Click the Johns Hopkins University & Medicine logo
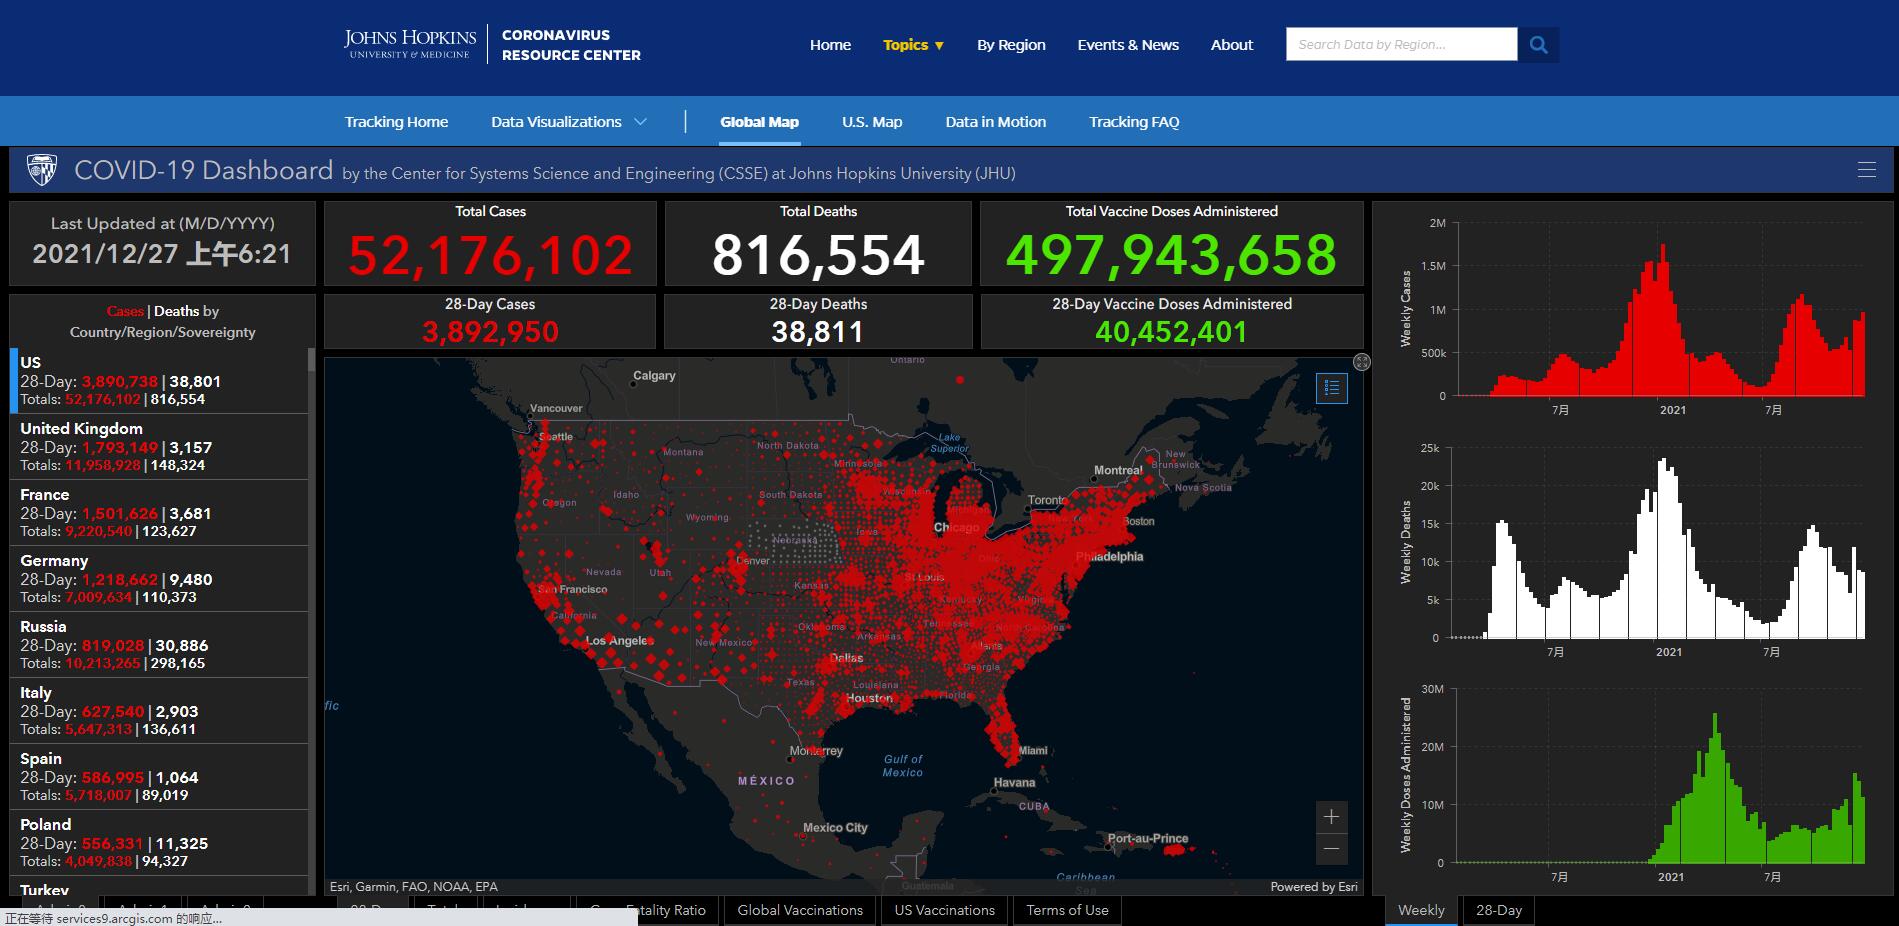 (410, 44)
